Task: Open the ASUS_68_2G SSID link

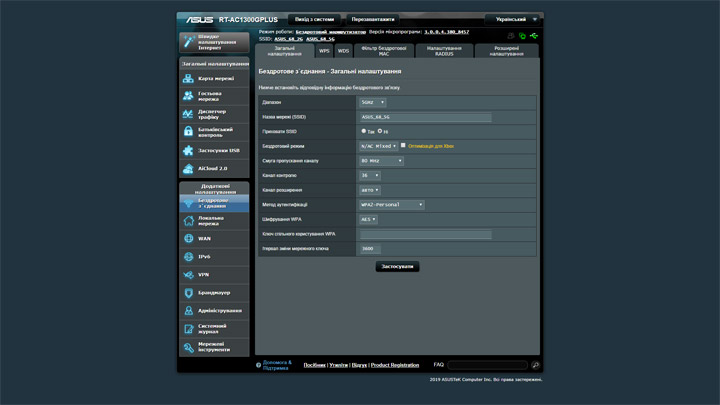Action: (x=288, y=39)
